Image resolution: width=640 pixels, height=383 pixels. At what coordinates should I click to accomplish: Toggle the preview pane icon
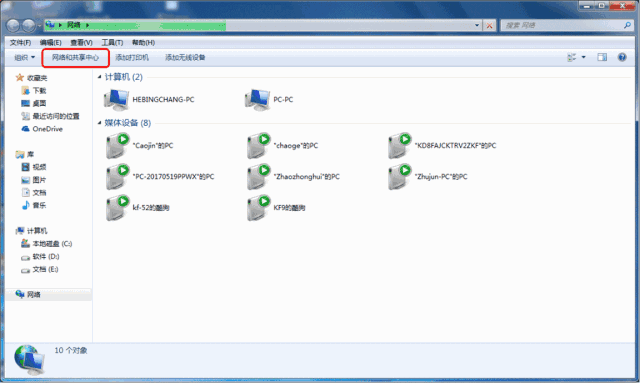click(x=602, y=58)
